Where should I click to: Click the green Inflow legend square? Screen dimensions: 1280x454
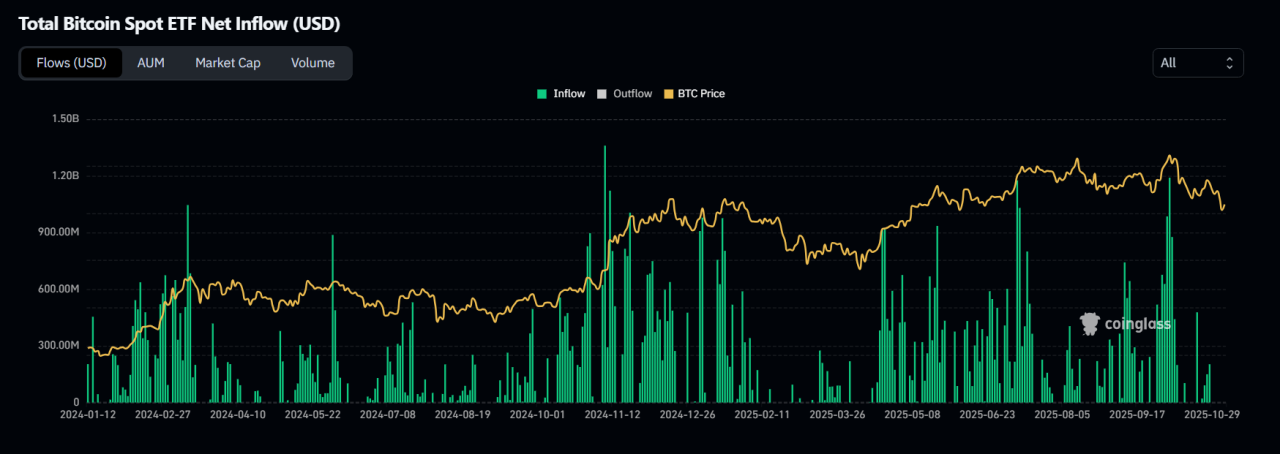[x=542, y=94]
